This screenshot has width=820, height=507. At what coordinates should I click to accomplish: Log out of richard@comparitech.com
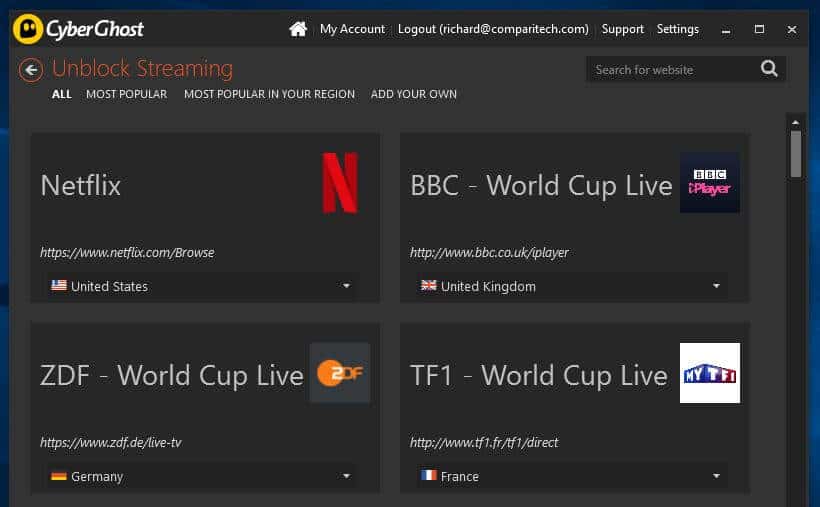point(493,29)
